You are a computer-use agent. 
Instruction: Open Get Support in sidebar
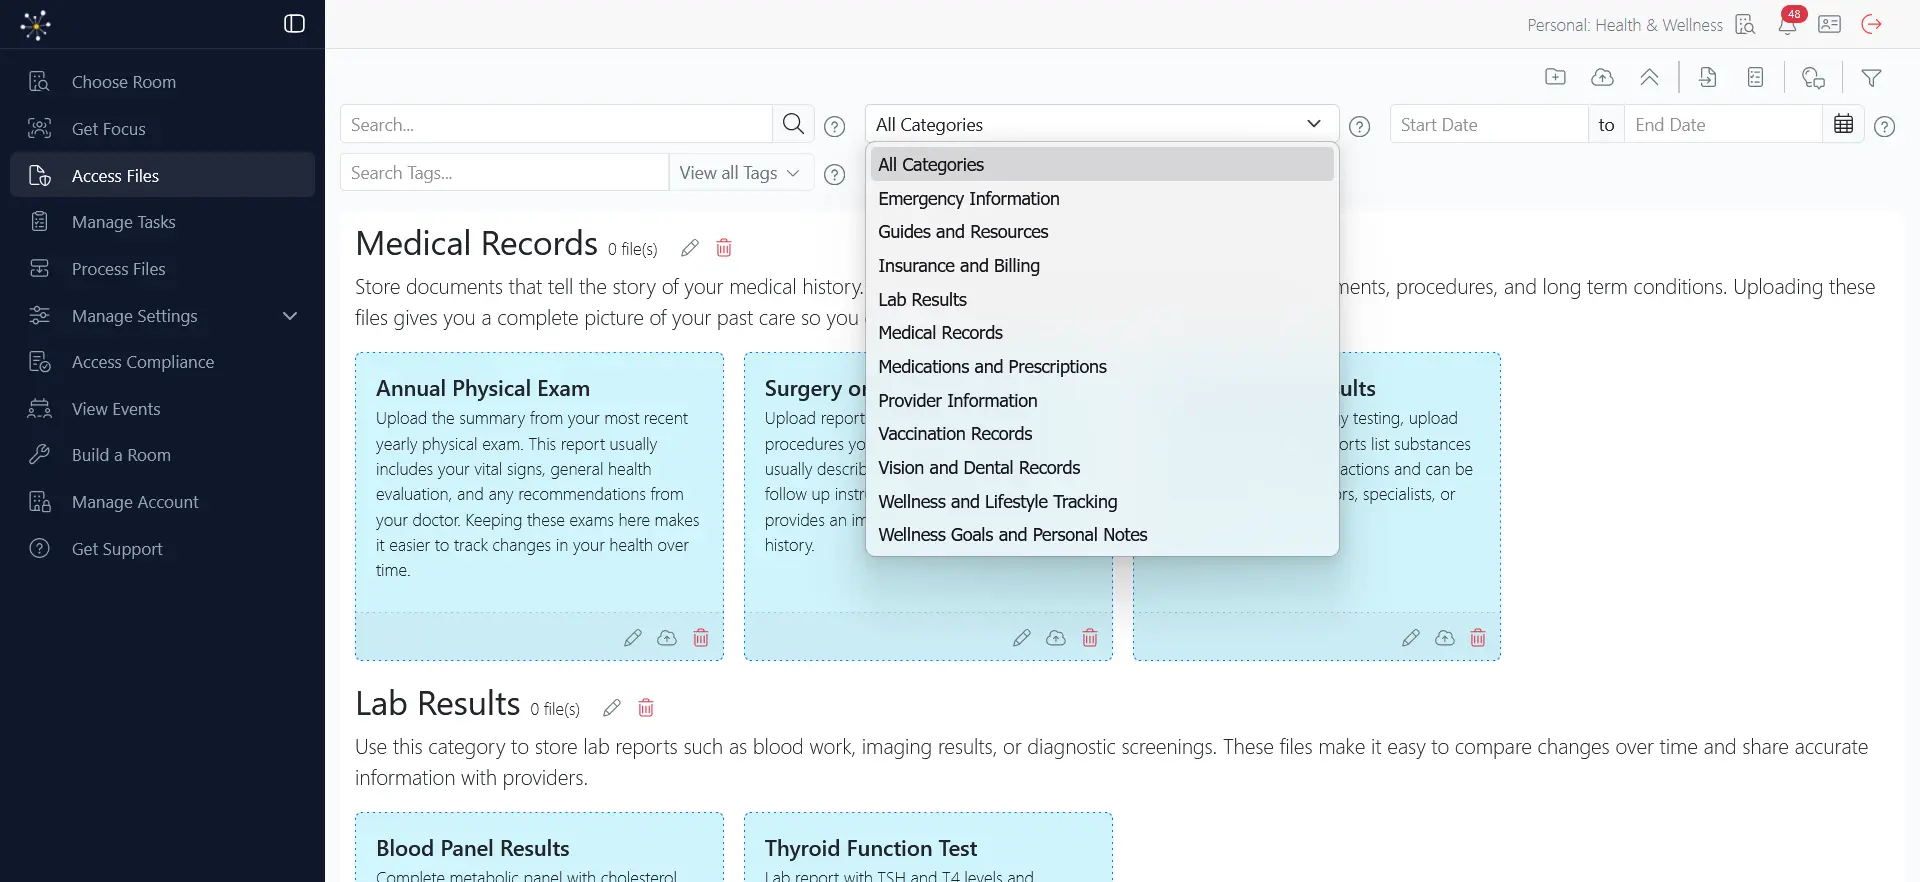pyautogui.click(x=162, y=549)
